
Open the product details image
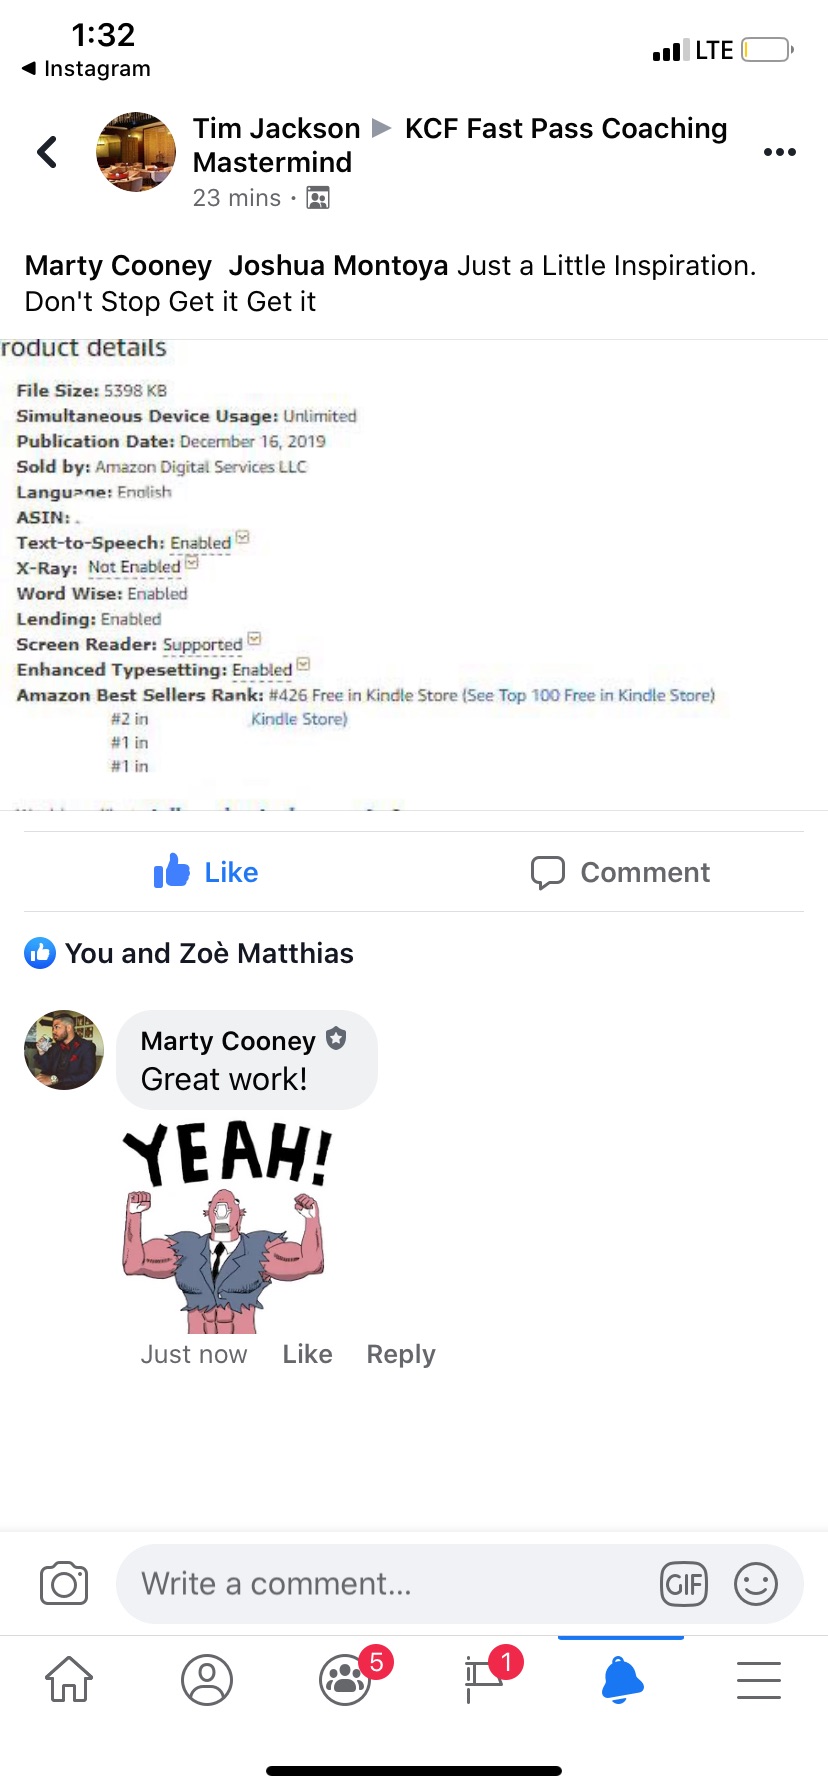click(414, 575)
